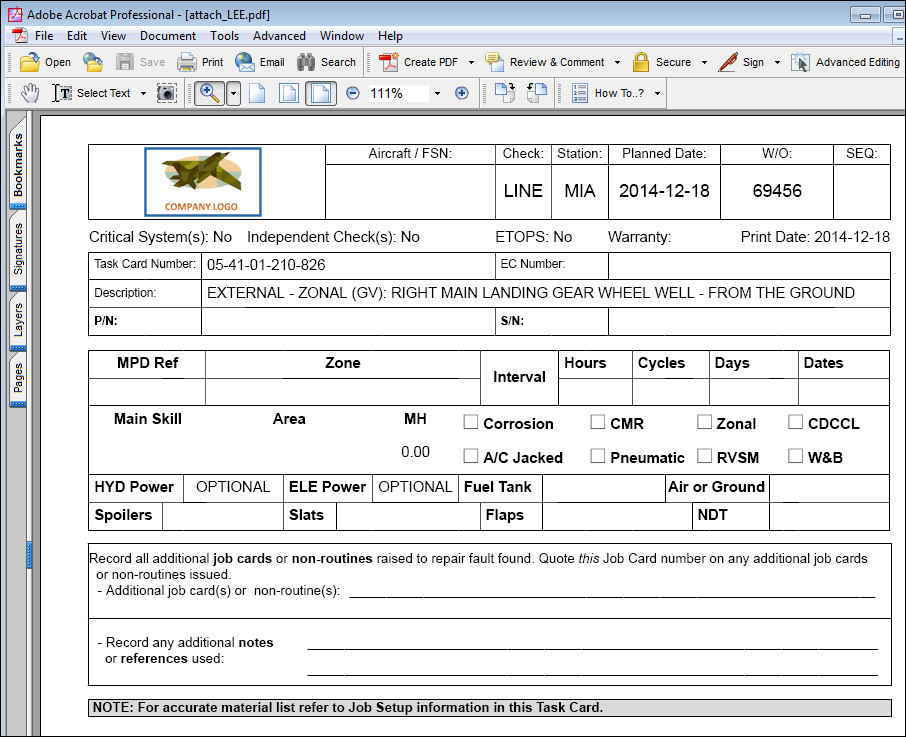Screen dimensions: 906x737
Task: Click the Fit Page icon
Action: click(289, 93)
